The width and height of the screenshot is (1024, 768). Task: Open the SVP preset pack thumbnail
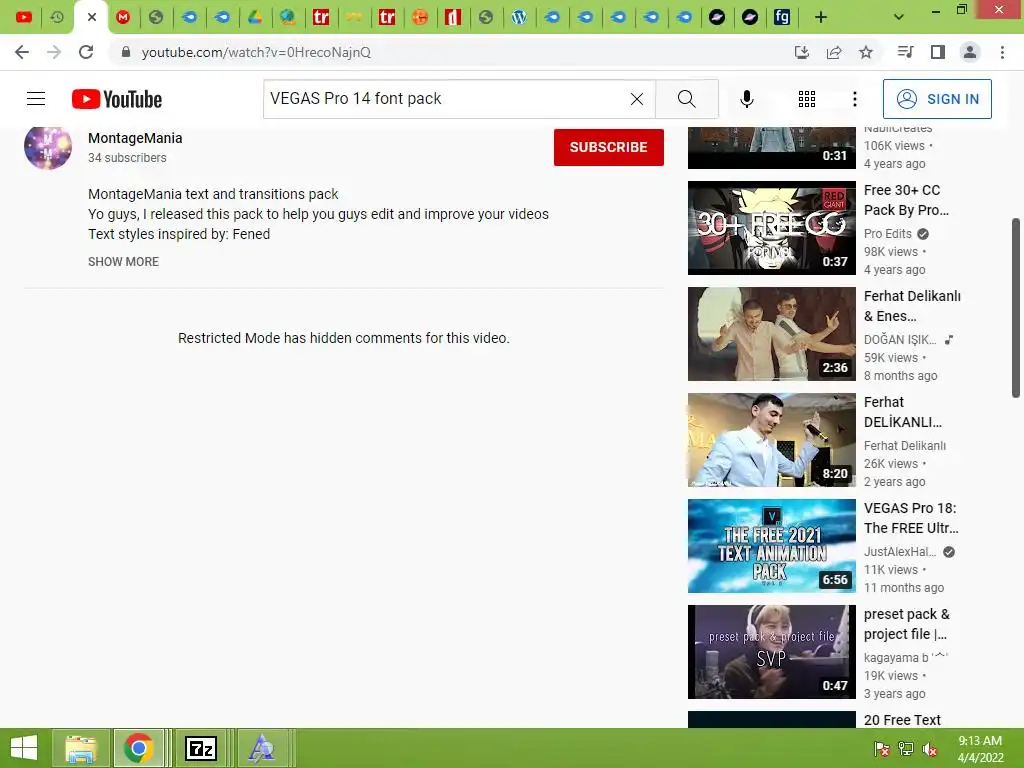pos(771,652)
